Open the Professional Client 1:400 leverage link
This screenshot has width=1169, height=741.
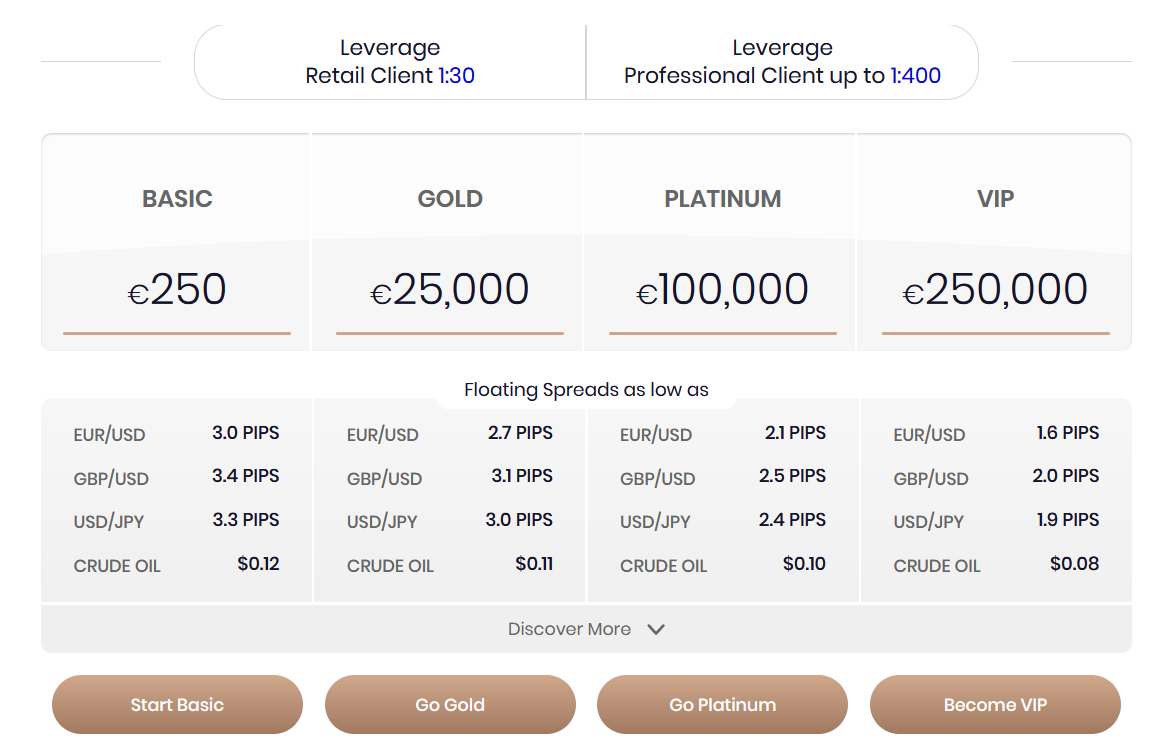917,75
